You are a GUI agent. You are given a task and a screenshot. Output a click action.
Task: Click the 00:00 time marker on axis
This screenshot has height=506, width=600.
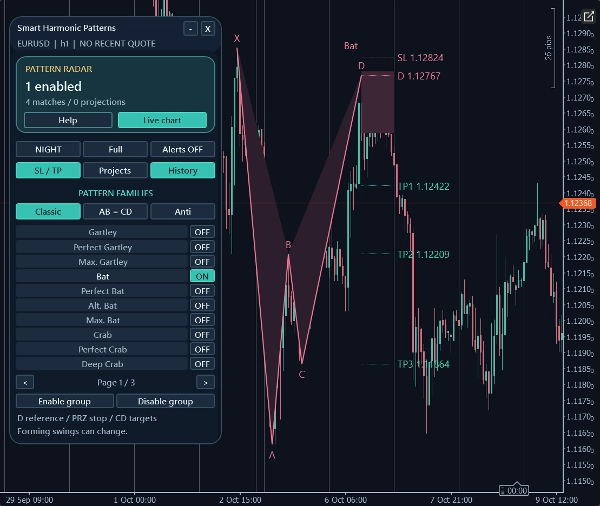pyautogui.click(x=514, y=490)
